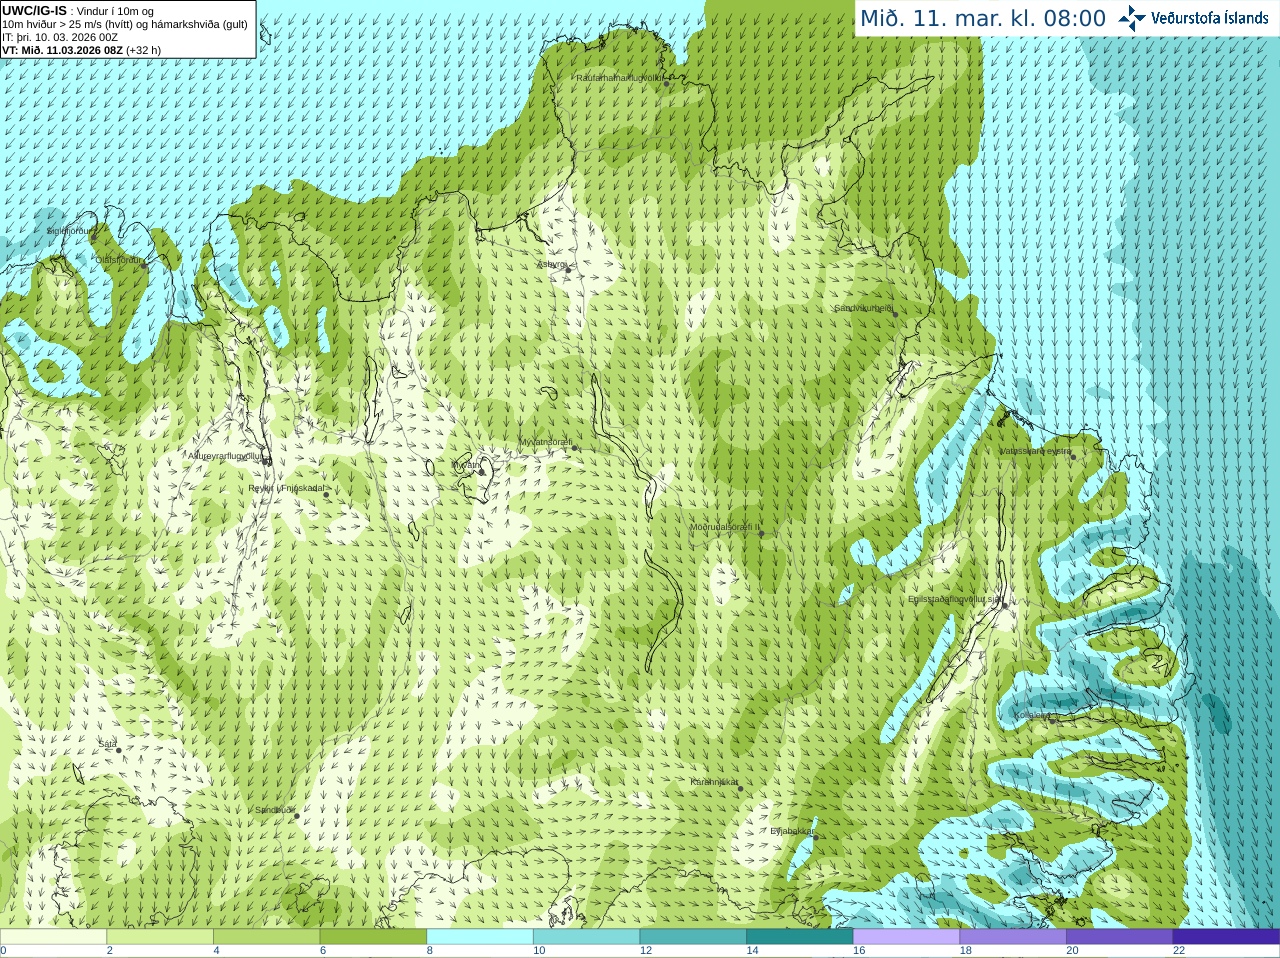
Task: Click the '10m hviður > 25 m/s' description line
Action: (125, 24)
